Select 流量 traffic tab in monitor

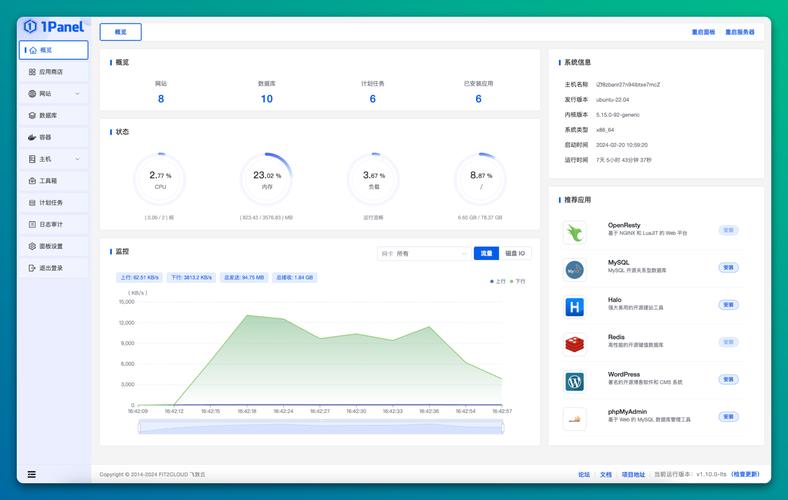(486, 254)
